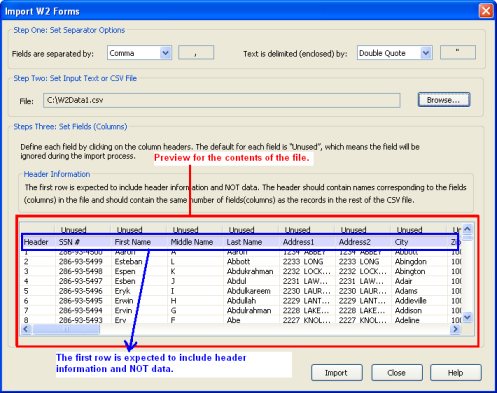Click Unused header above Middle Name
The width and height of the screenshot is (497, 393).
(195, 229)
